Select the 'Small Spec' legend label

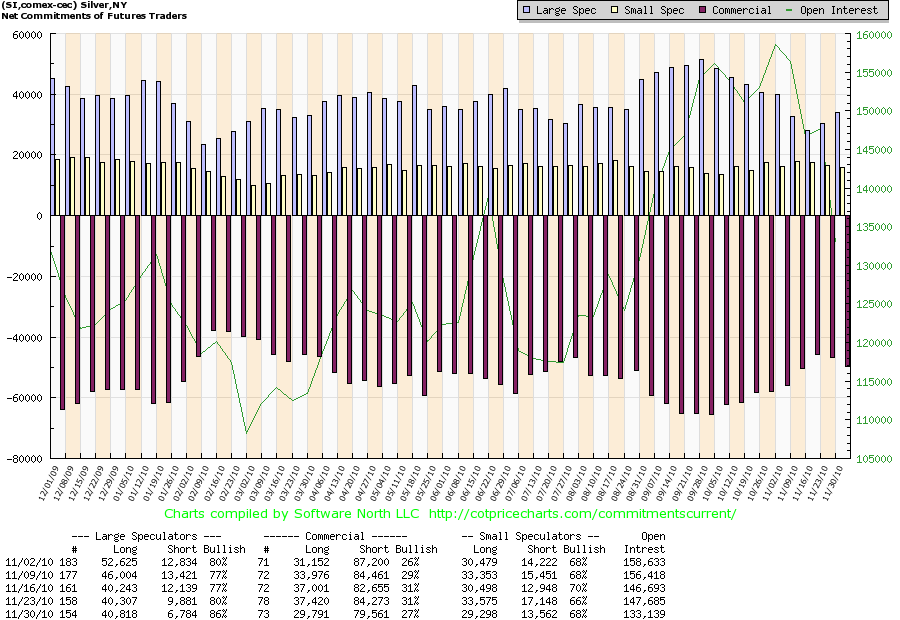654,10
